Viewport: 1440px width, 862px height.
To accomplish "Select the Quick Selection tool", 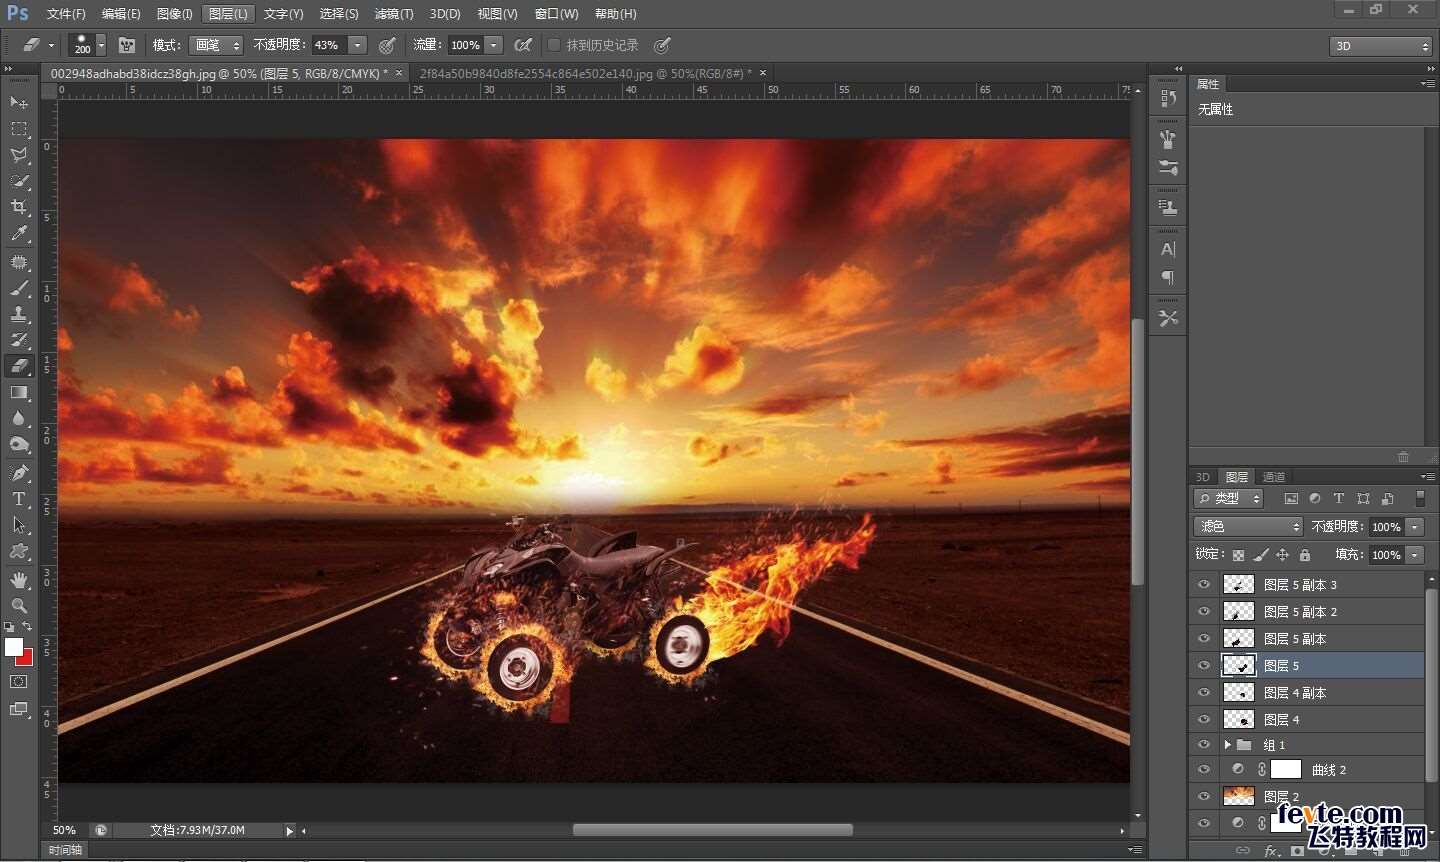I will coord(19,181).
